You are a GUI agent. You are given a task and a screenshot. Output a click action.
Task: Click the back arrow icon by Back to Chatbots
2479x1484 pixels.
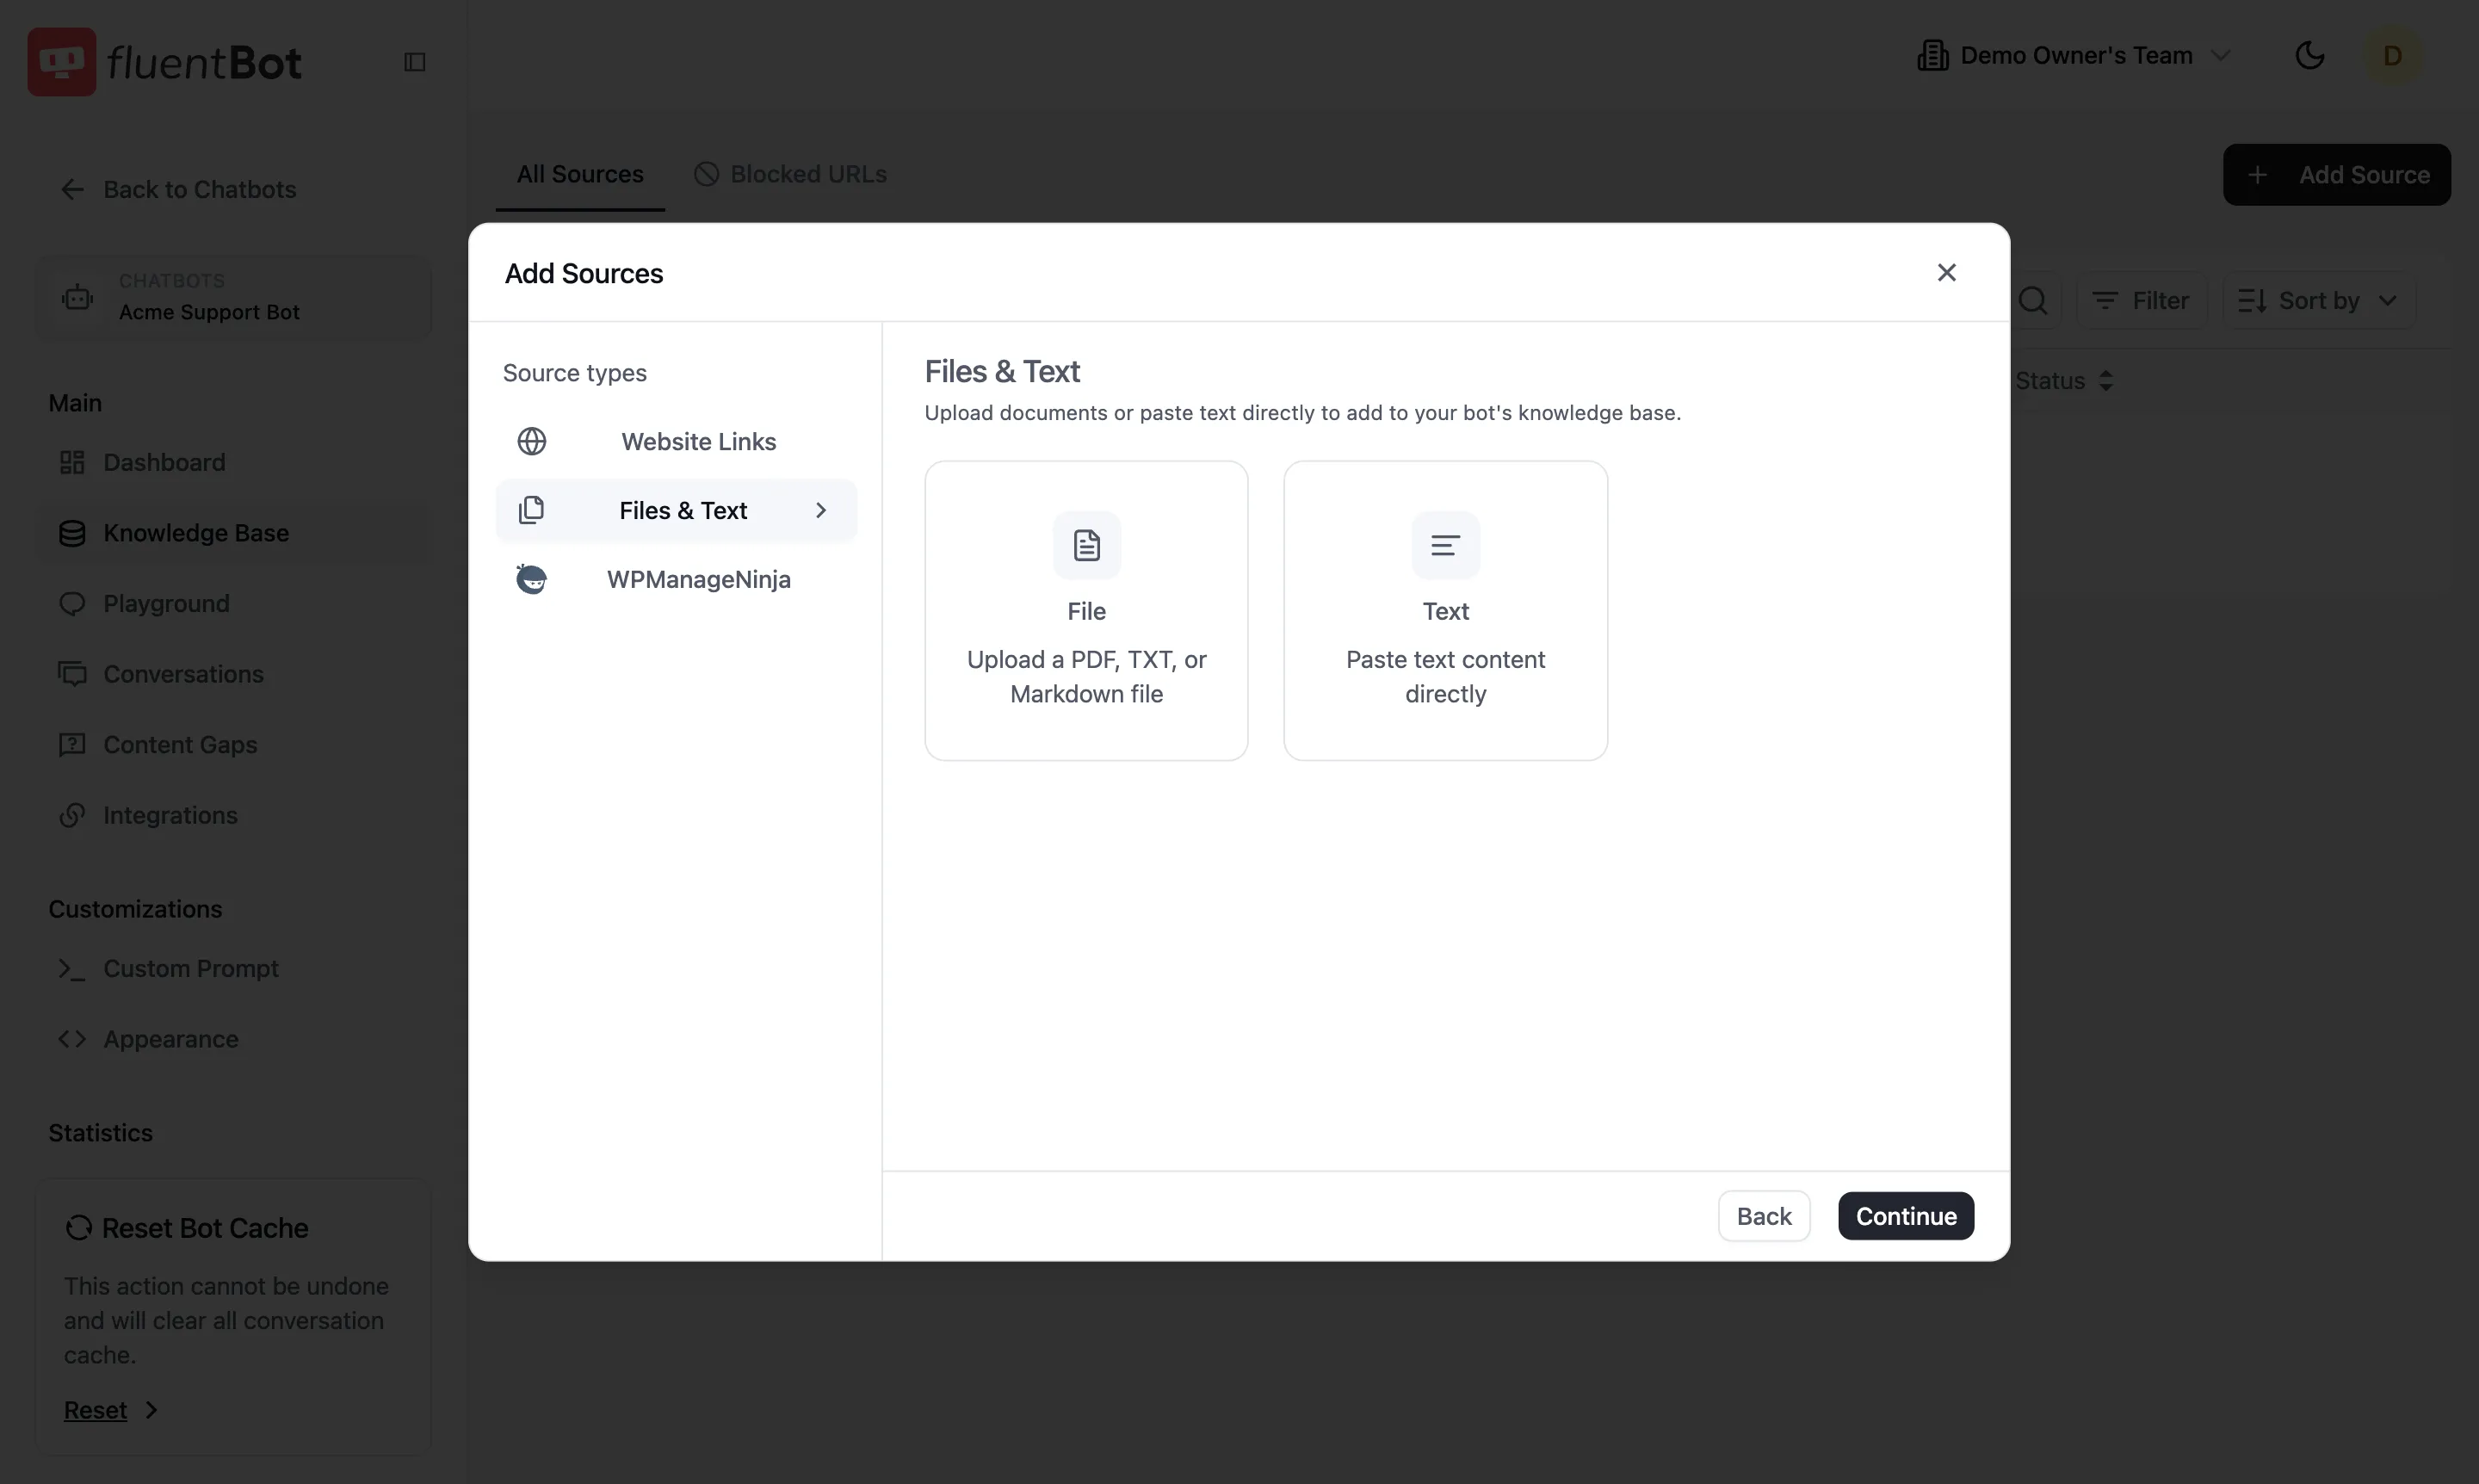[x=72, y=189]
